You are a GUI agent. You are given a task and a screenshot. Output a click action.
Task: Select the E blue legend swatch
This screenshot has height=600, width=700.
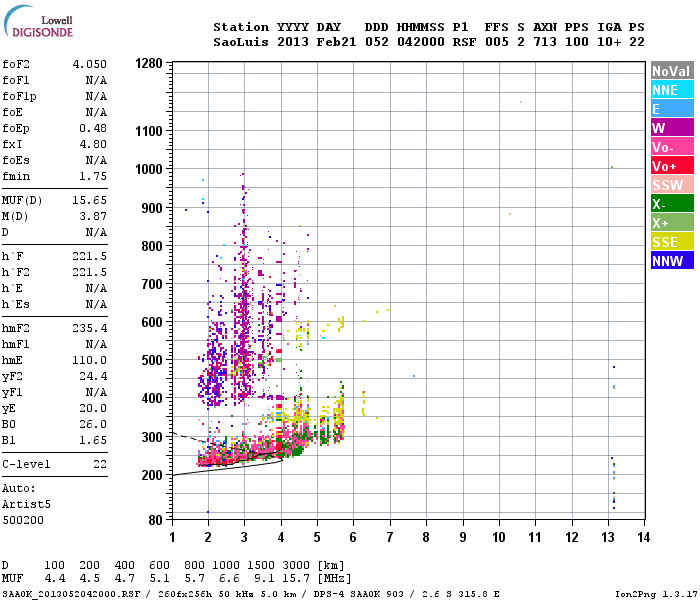[672, 108]
